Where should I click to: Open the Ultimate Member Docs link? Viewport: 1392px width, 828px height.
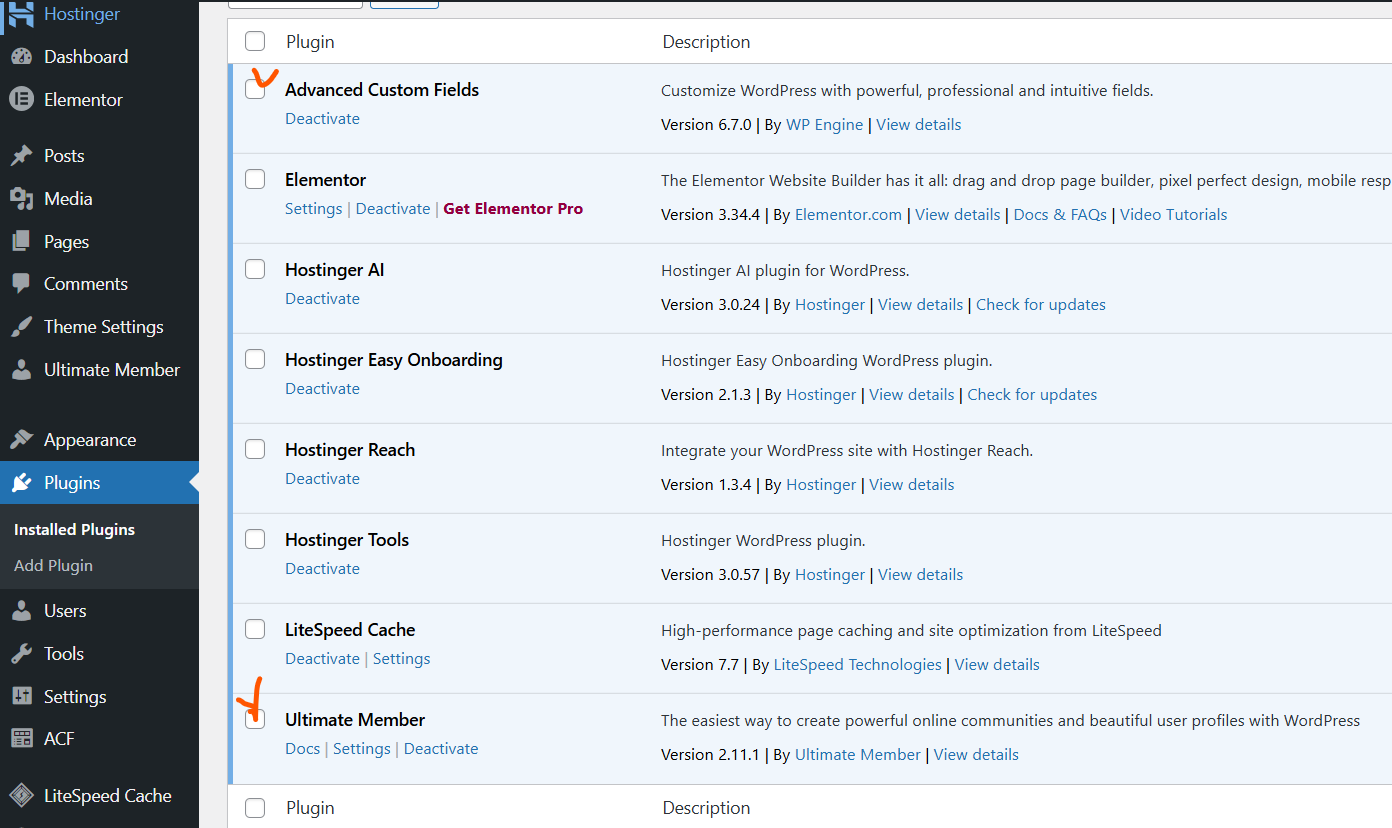(302, 749)
